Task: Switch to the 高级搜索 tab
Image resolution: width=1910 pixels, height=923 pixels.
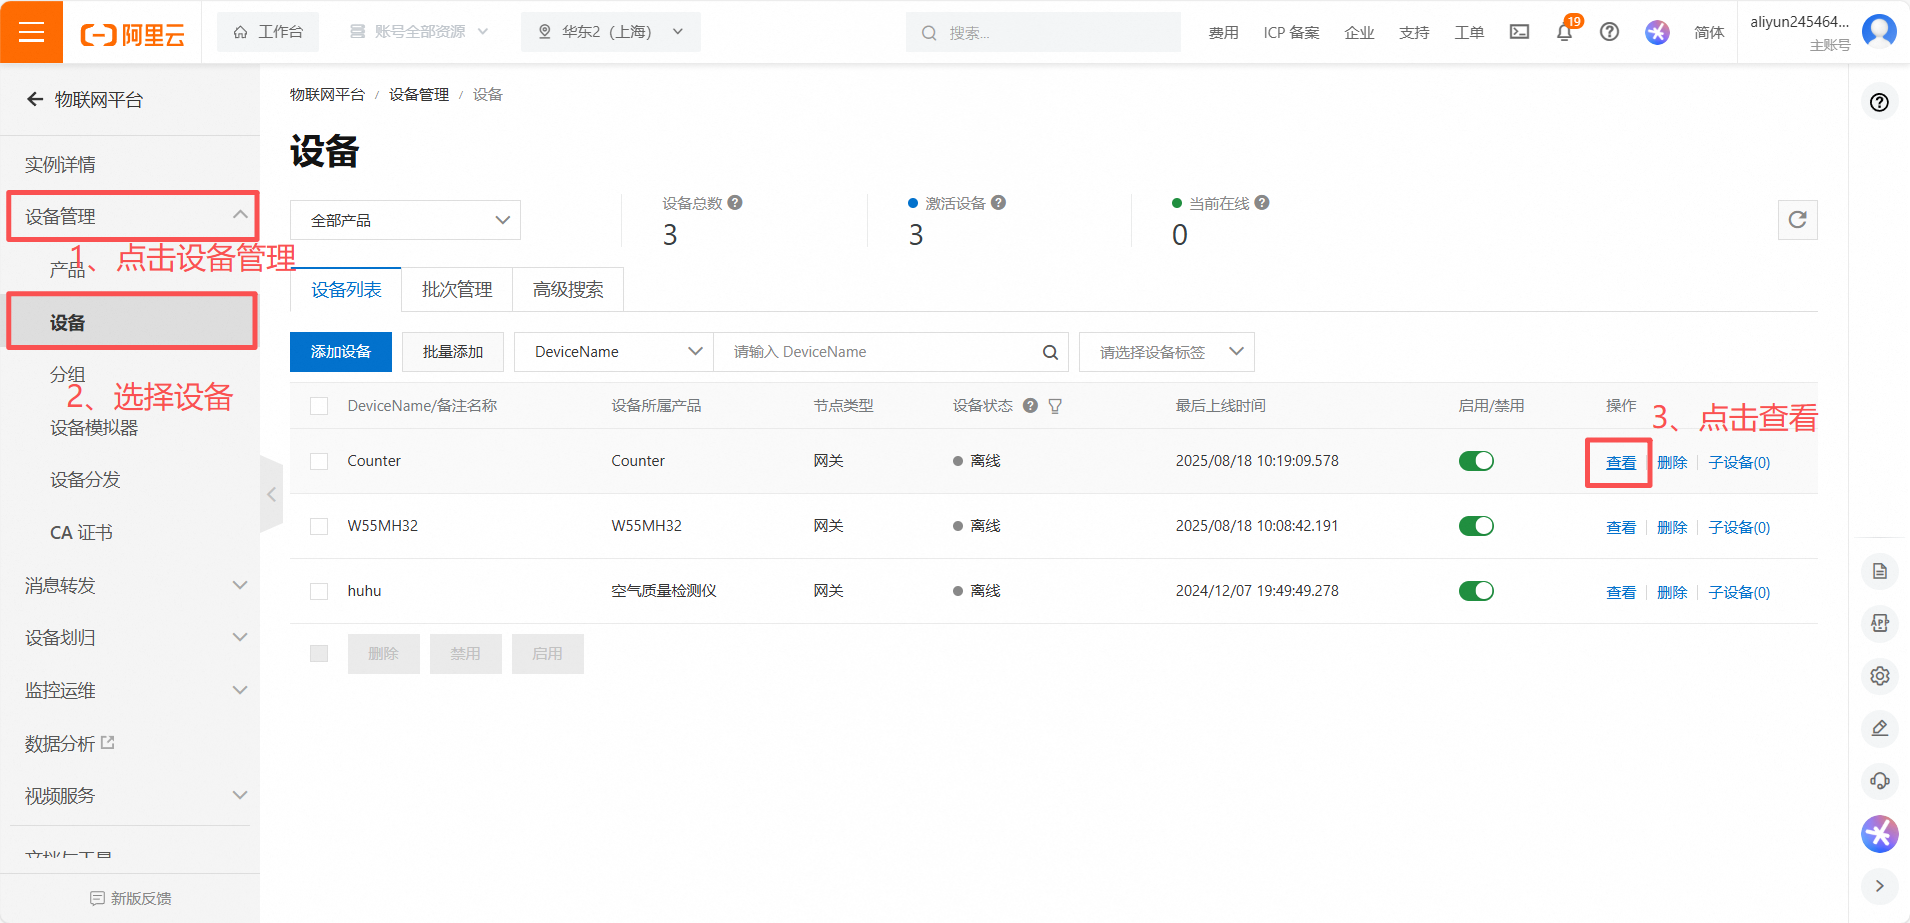Action: coord(568,290)
